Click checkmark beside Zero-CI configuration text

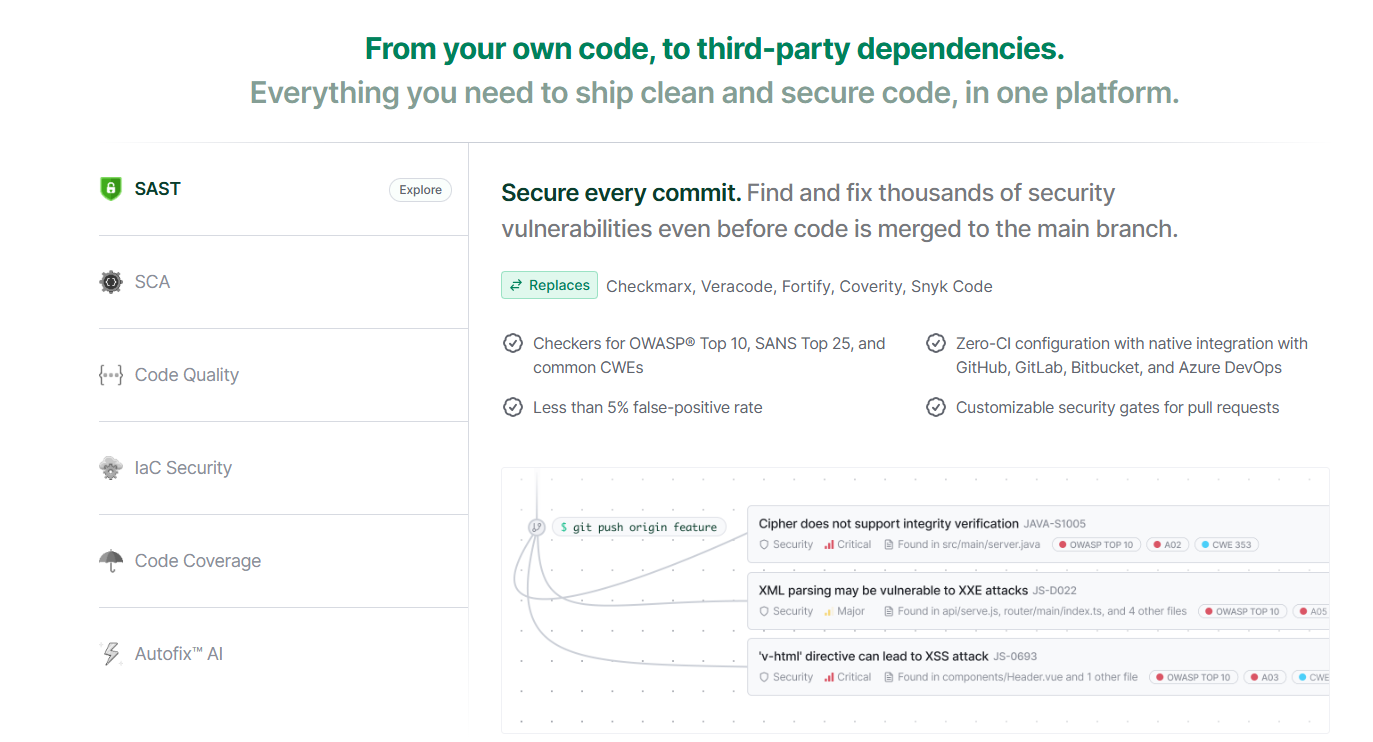pyautogui.click(x=936, y=344)
